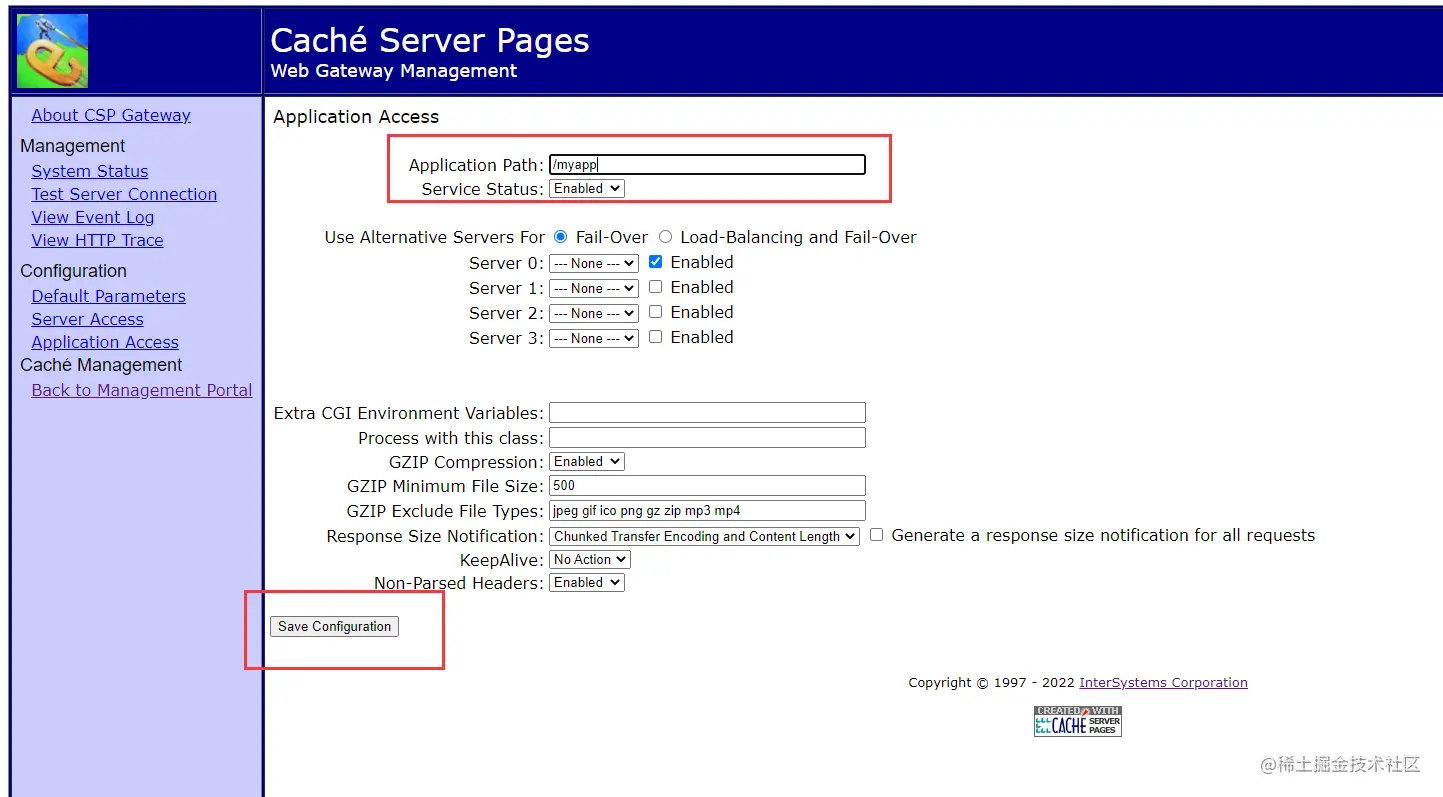Viewport: 1443px width, 797px height.
Task: Go to Test Server Connection
Action: [124, 194]
